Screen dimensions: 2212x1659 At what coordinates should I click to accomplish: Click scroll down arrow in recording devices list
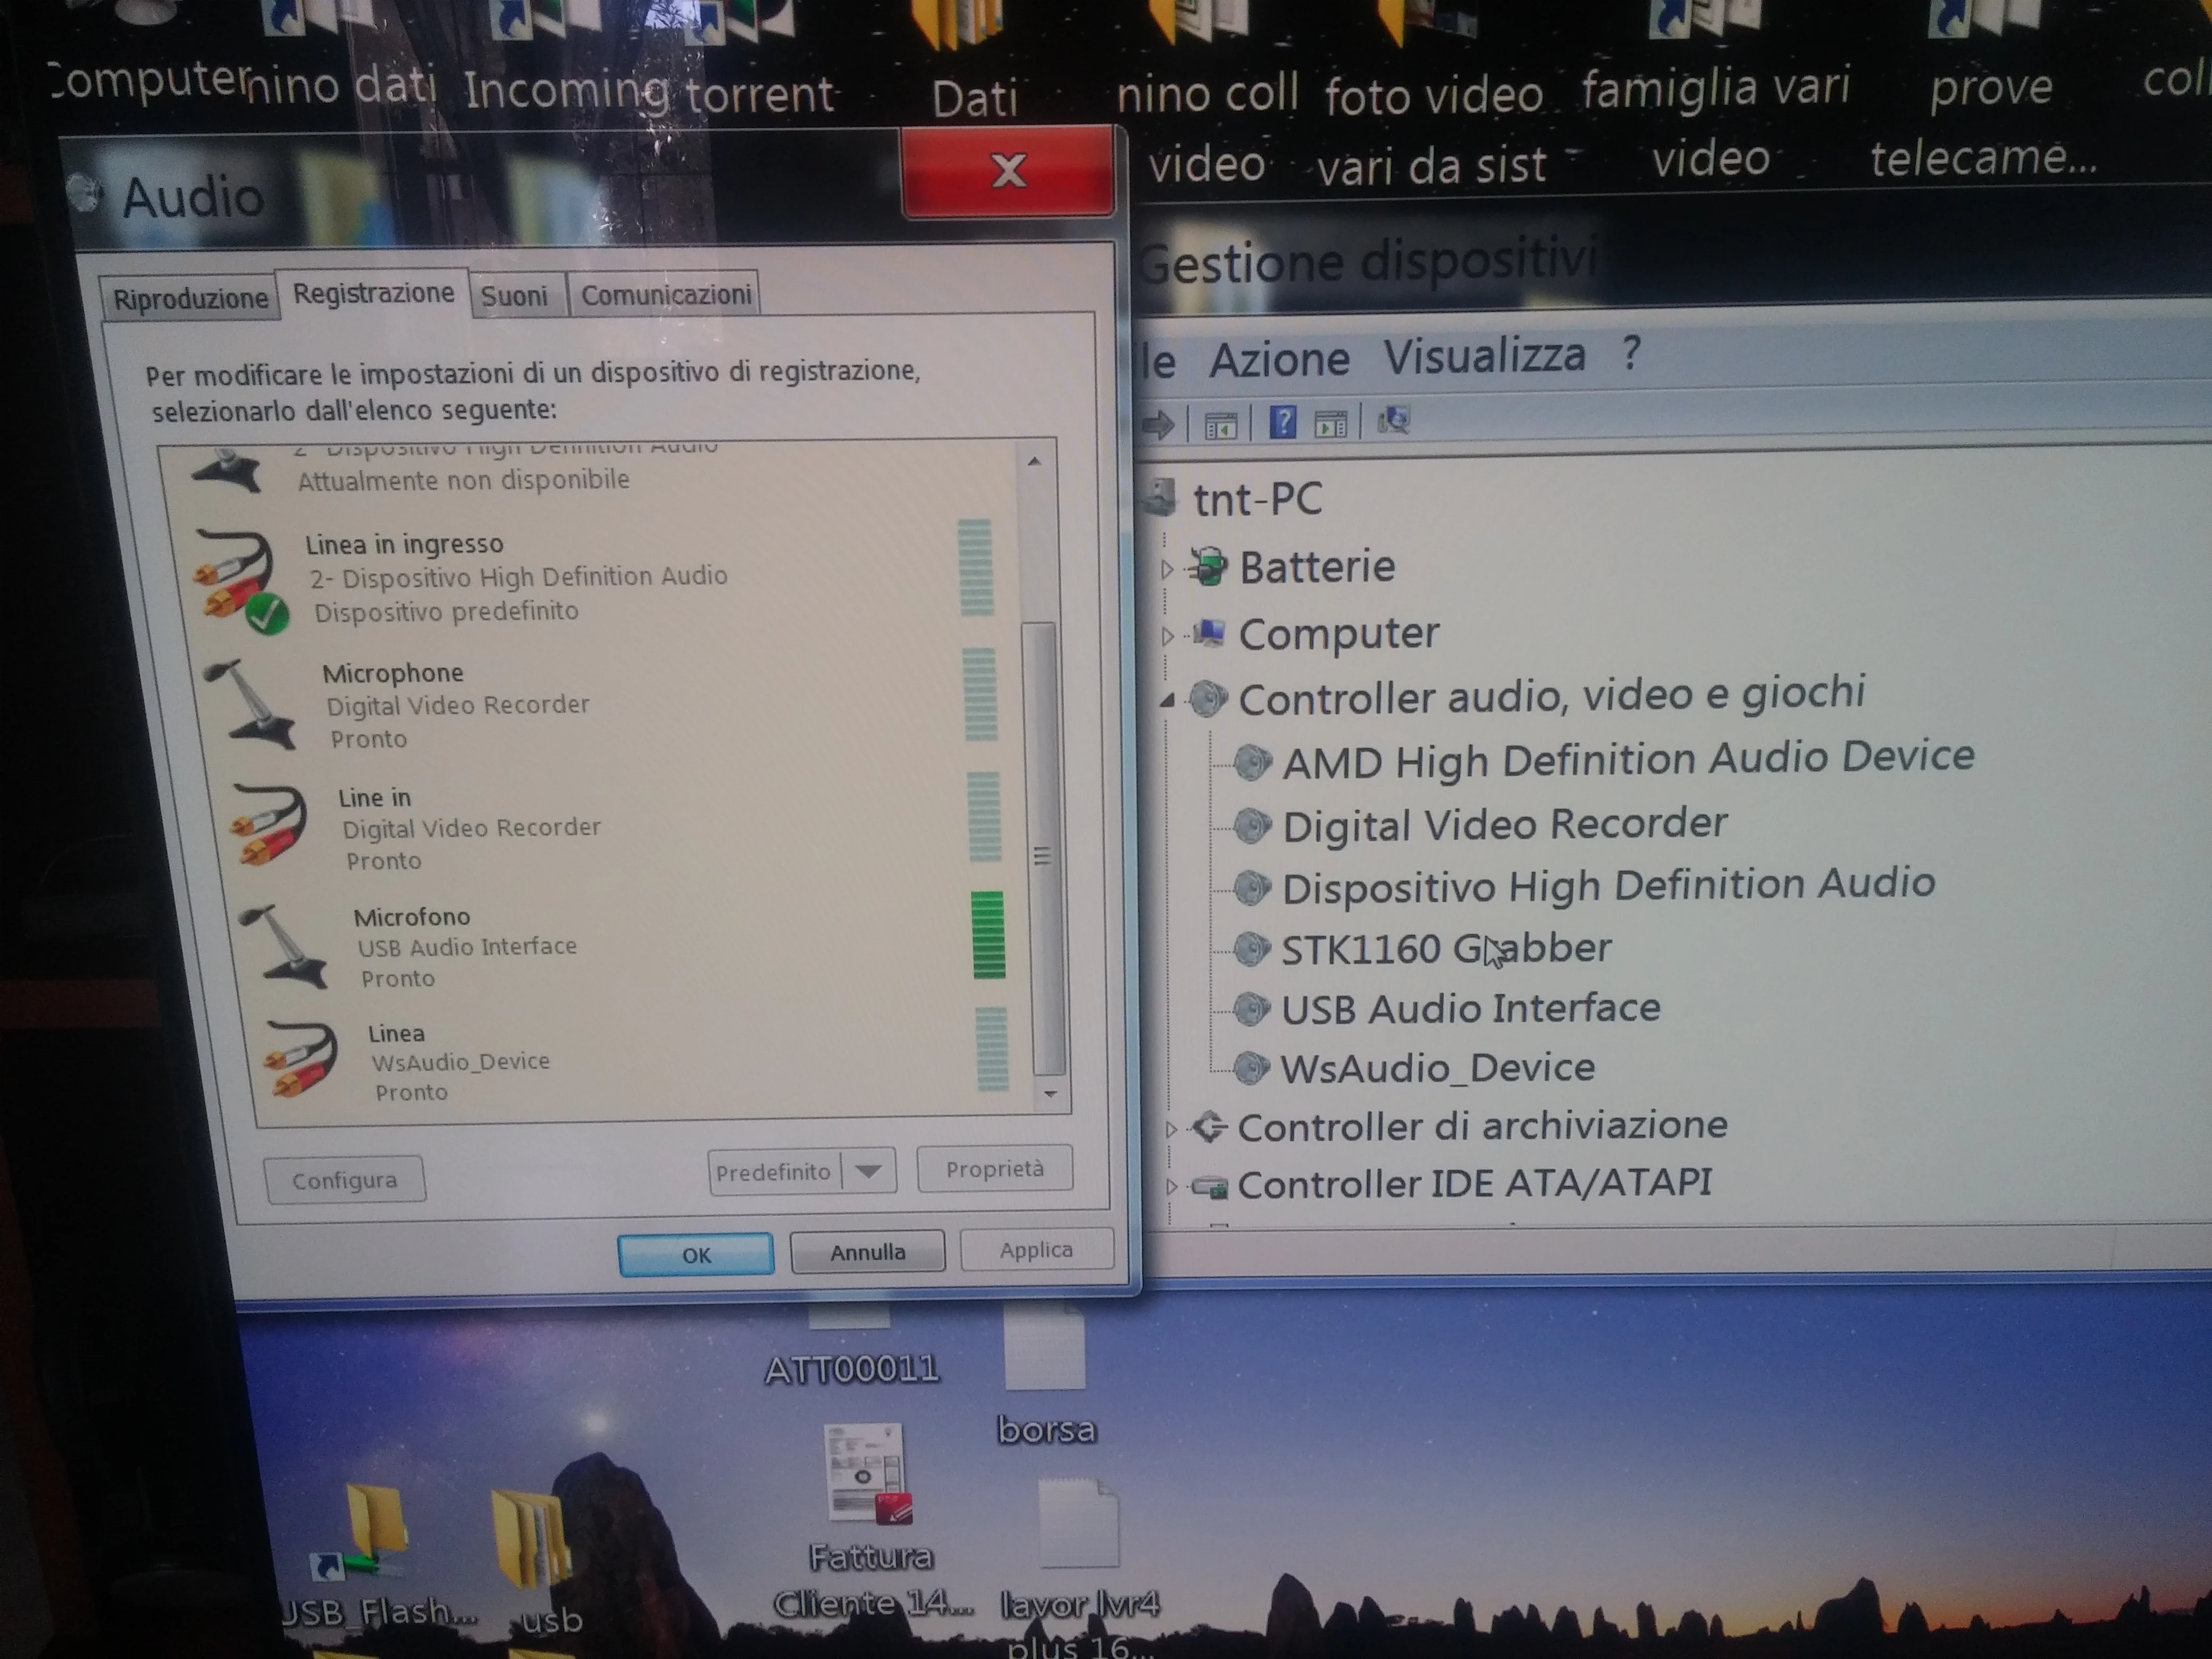1050,1094
